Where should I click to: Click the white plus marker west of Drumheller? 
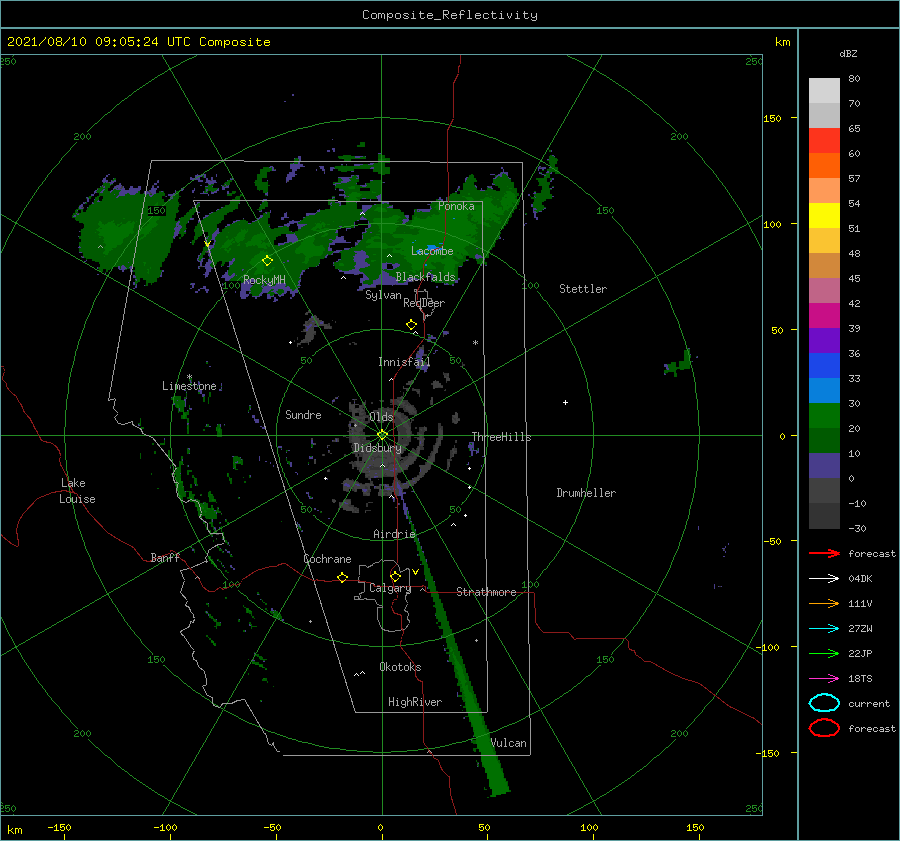click(x=565, y=402)
